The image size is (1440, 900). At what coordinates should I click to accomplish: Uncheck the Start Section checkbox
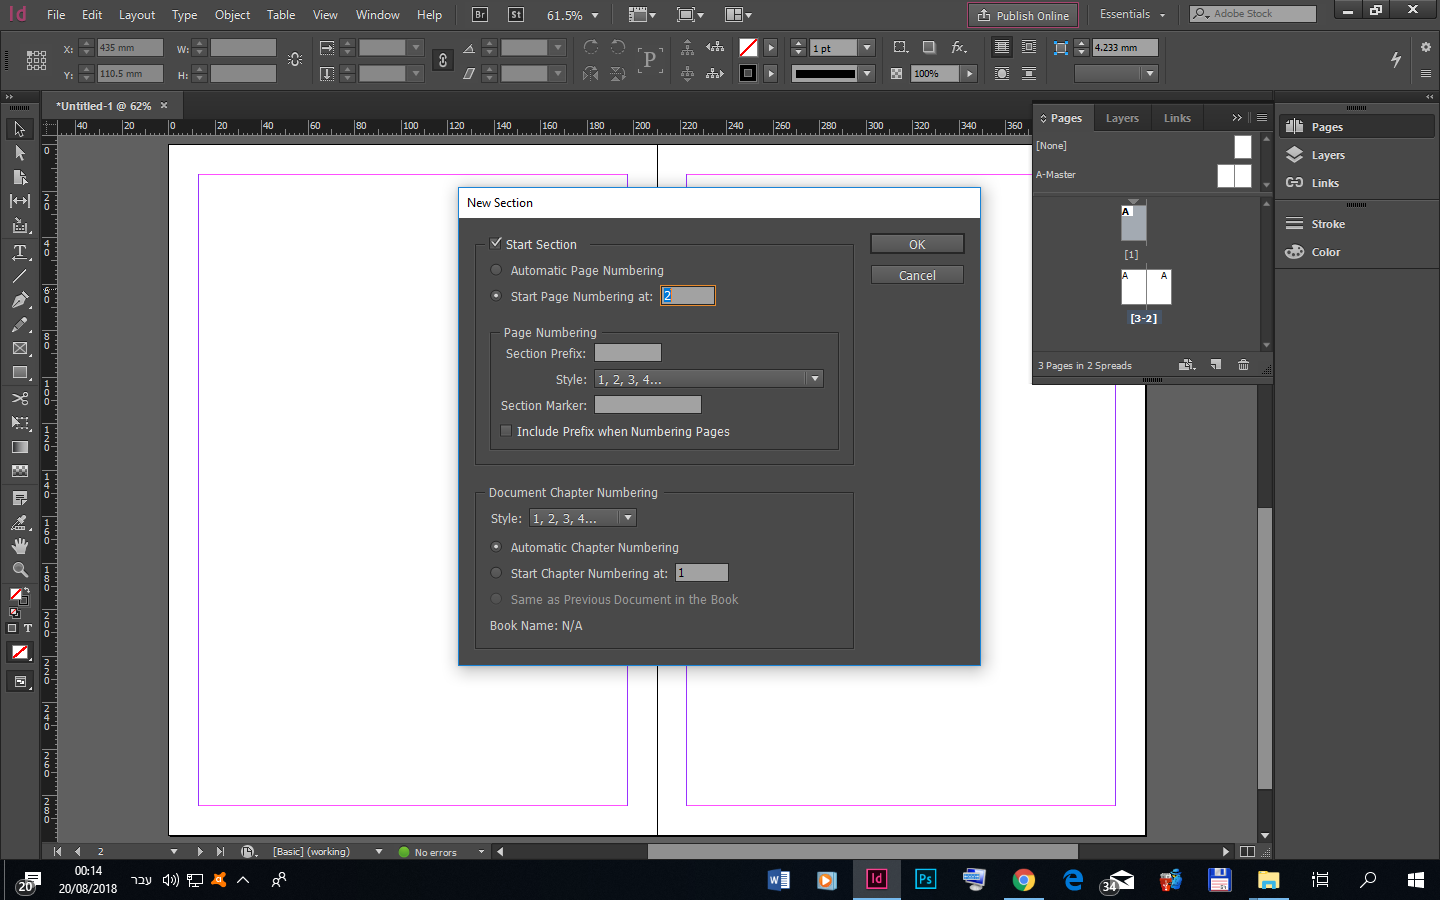tap(496, 243)
